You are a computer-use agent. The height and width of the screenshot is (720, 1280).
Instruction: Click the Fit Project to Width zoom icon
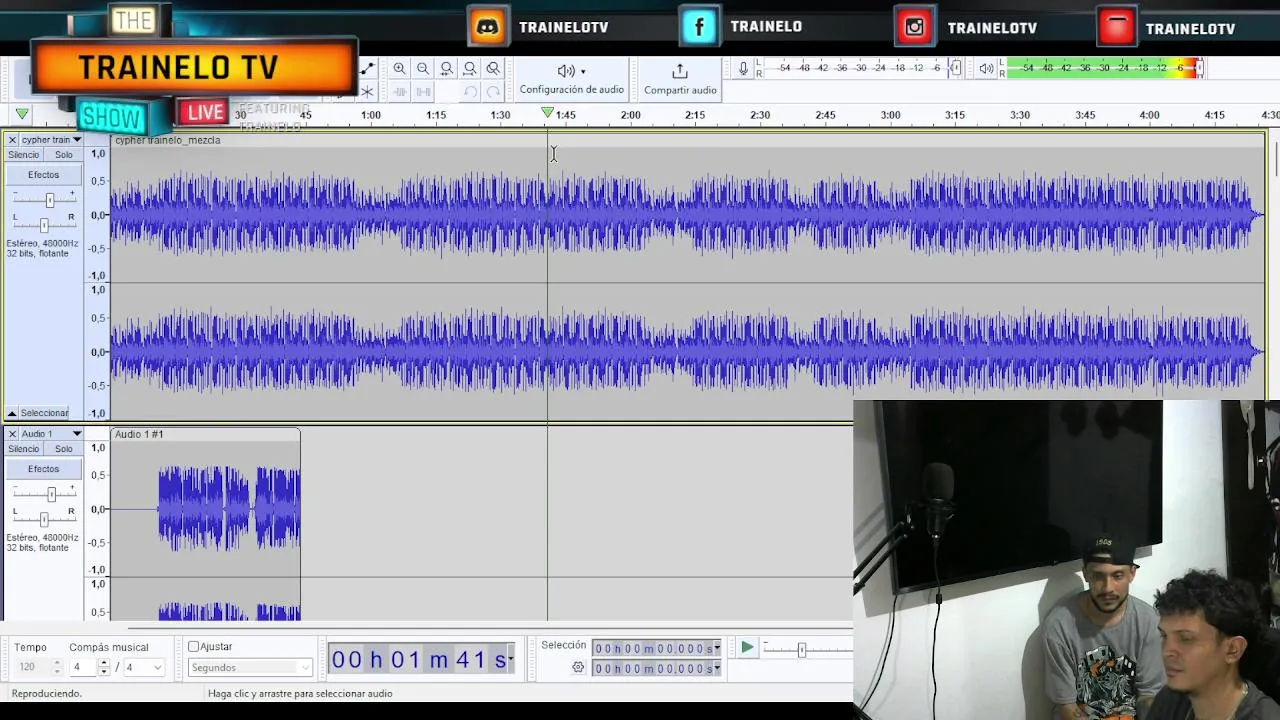[x=470, y=69]
